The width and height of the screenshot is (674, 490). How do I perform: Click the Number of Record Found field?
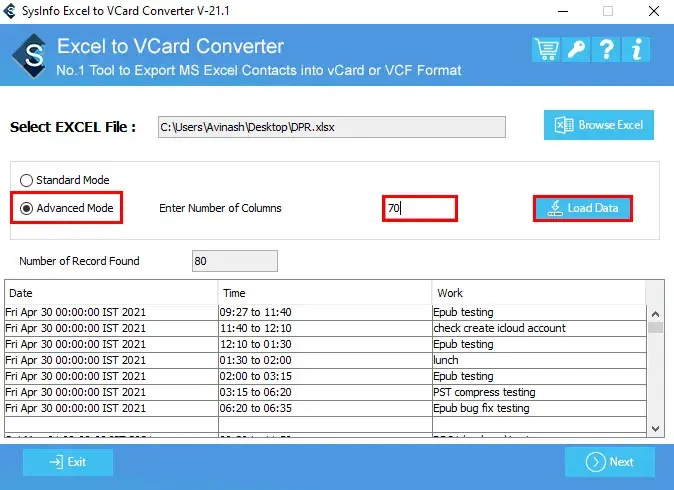pos(235,261)
